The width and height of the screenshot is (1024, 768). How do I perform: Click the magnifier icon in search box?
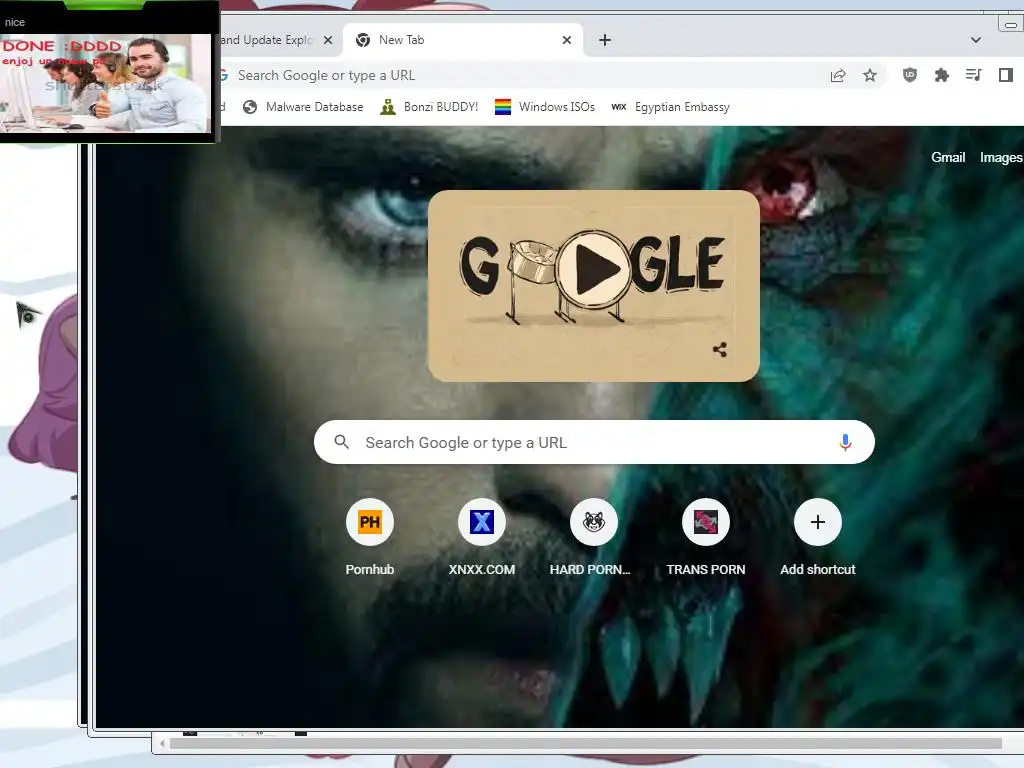coord(342,442)
